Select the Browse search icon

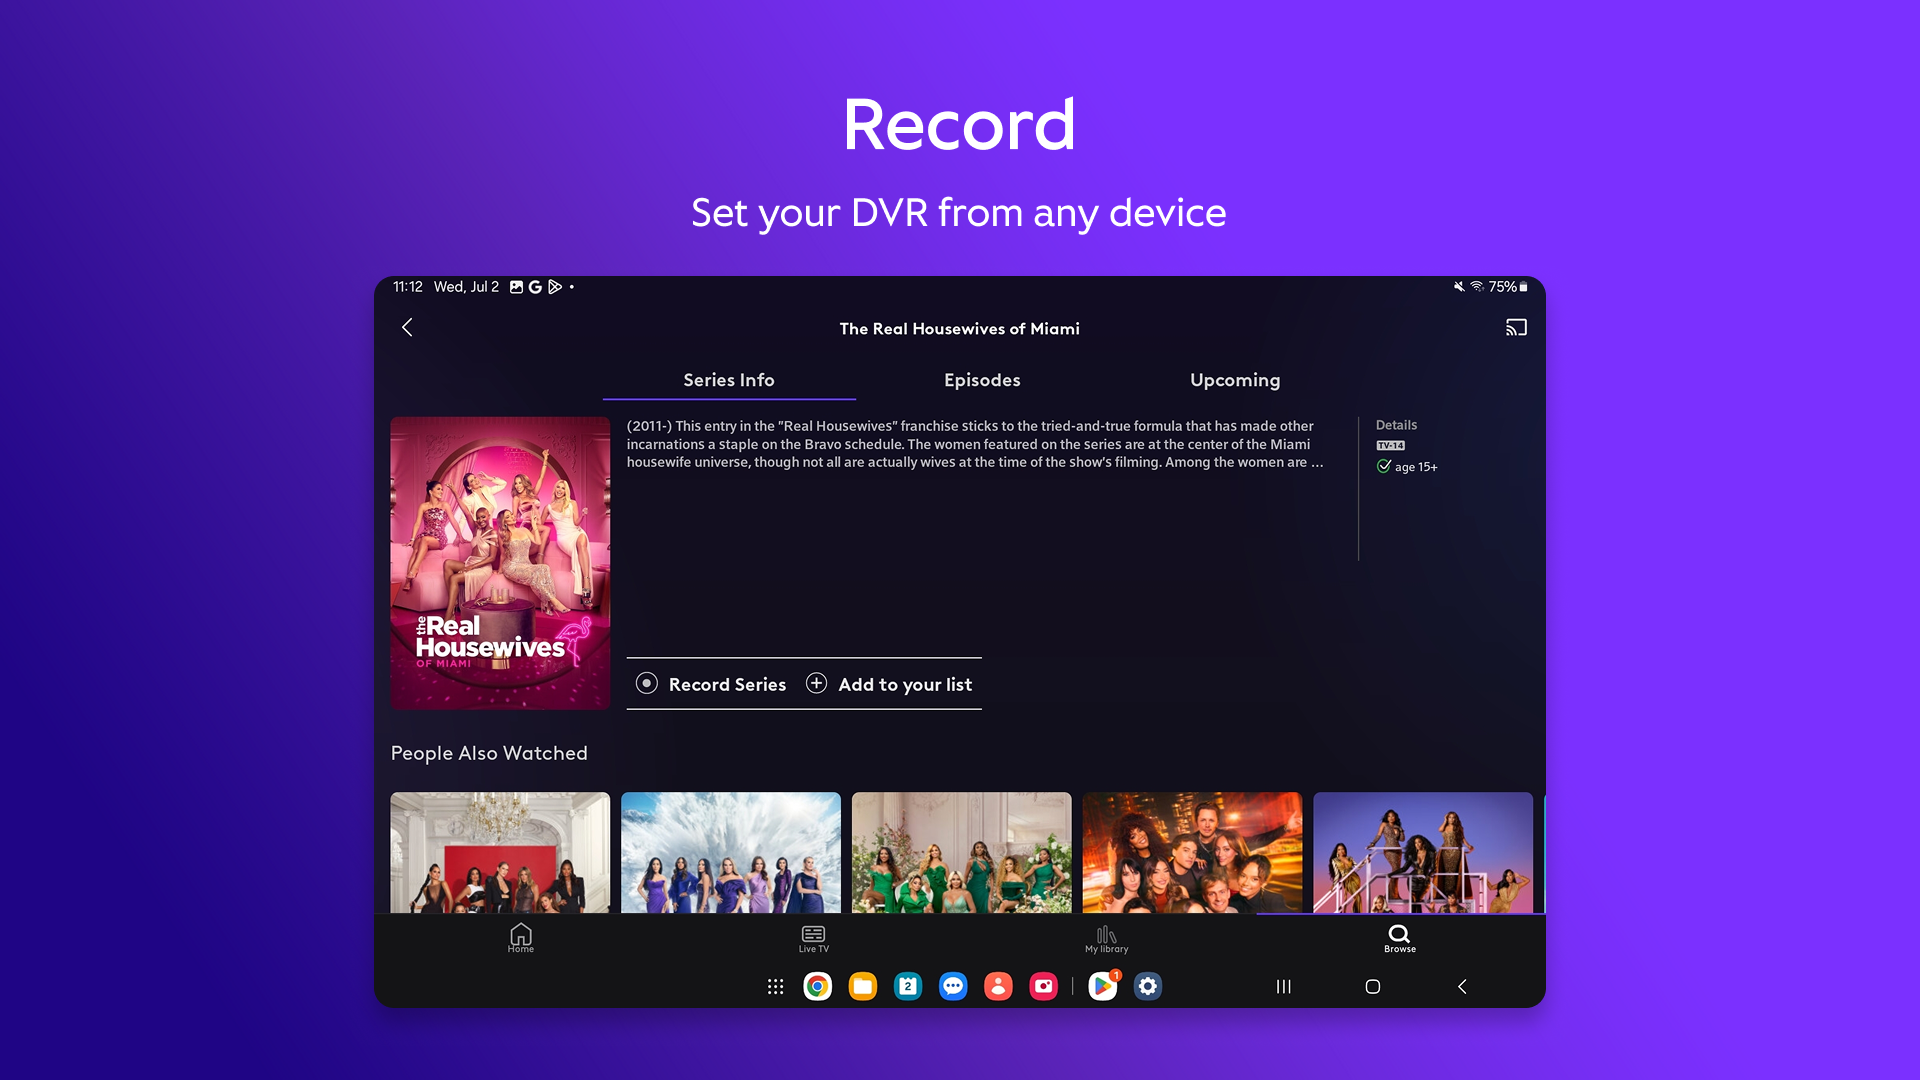(x=1399, y=937)
